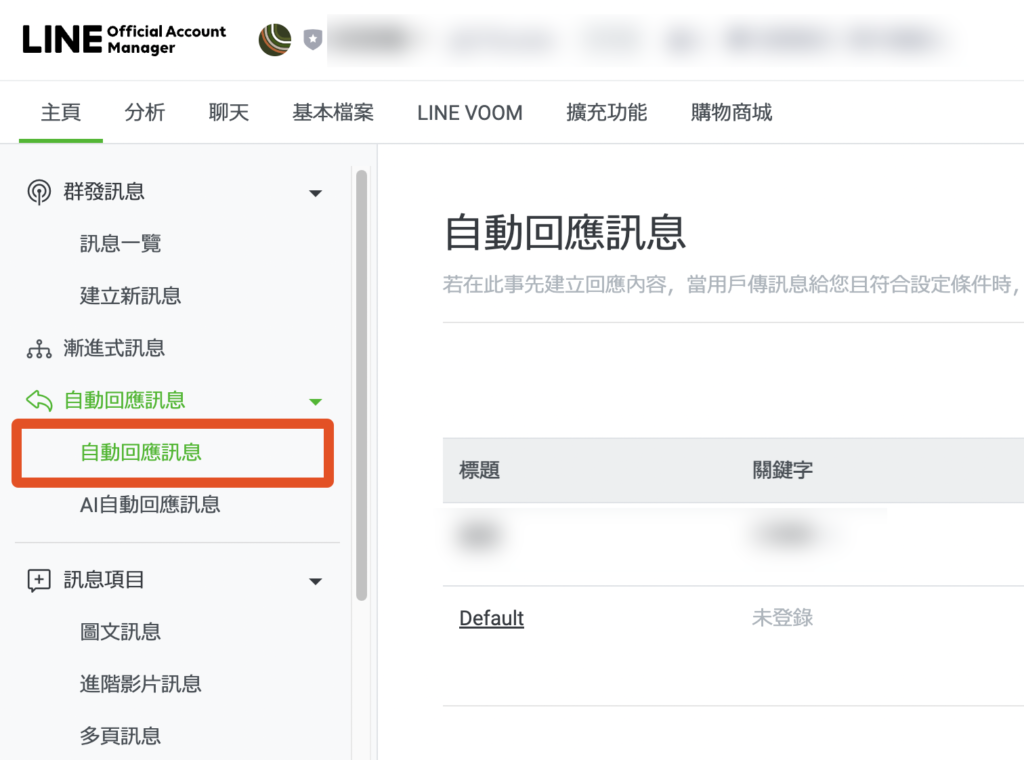Open 多頁訊息 in the sidebar
The height and width of the screenshot is (760, 1024).
click(x=121, y=736)
